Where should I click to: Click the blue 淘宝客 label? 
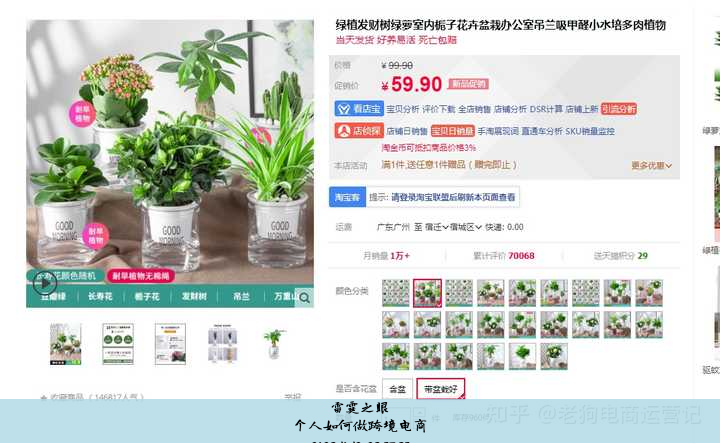pos(347,197)
